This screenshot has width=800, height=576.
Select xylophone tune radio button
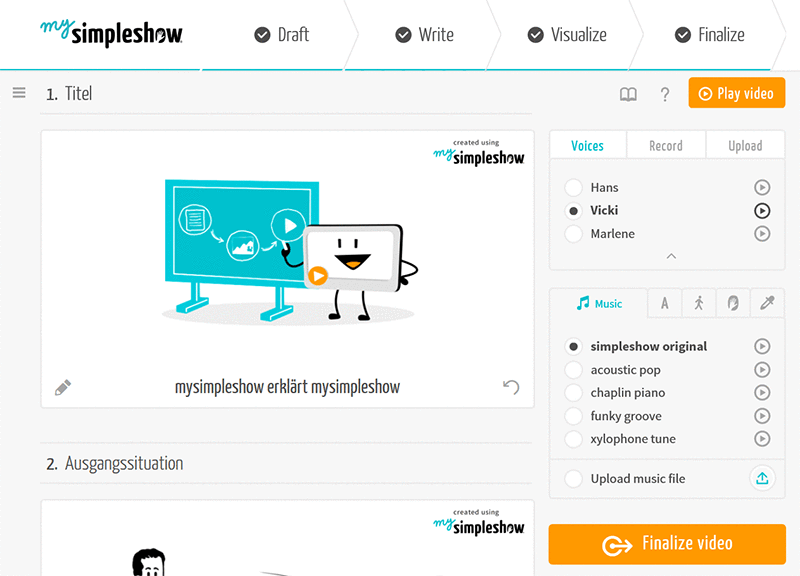pos(573,439)
